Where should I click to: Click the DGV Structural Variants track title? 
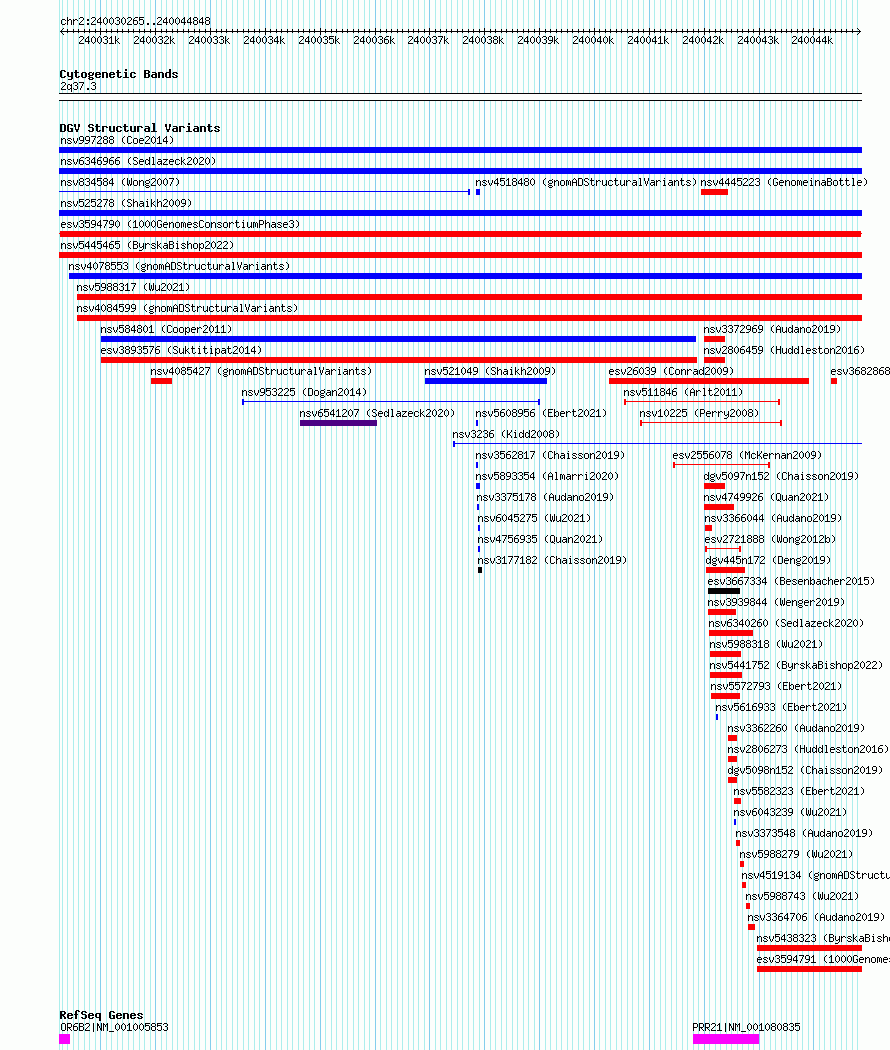[139, 128]
